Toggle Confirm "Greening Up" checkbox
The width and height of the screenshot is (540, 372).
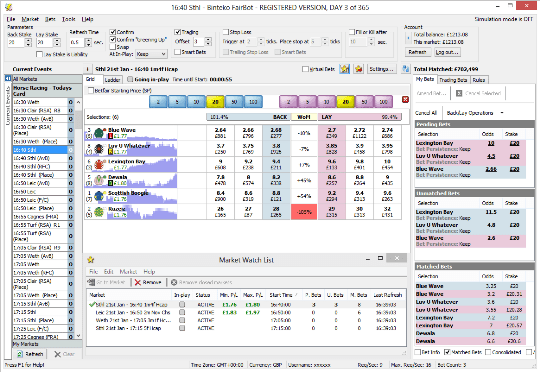(113, 39)
